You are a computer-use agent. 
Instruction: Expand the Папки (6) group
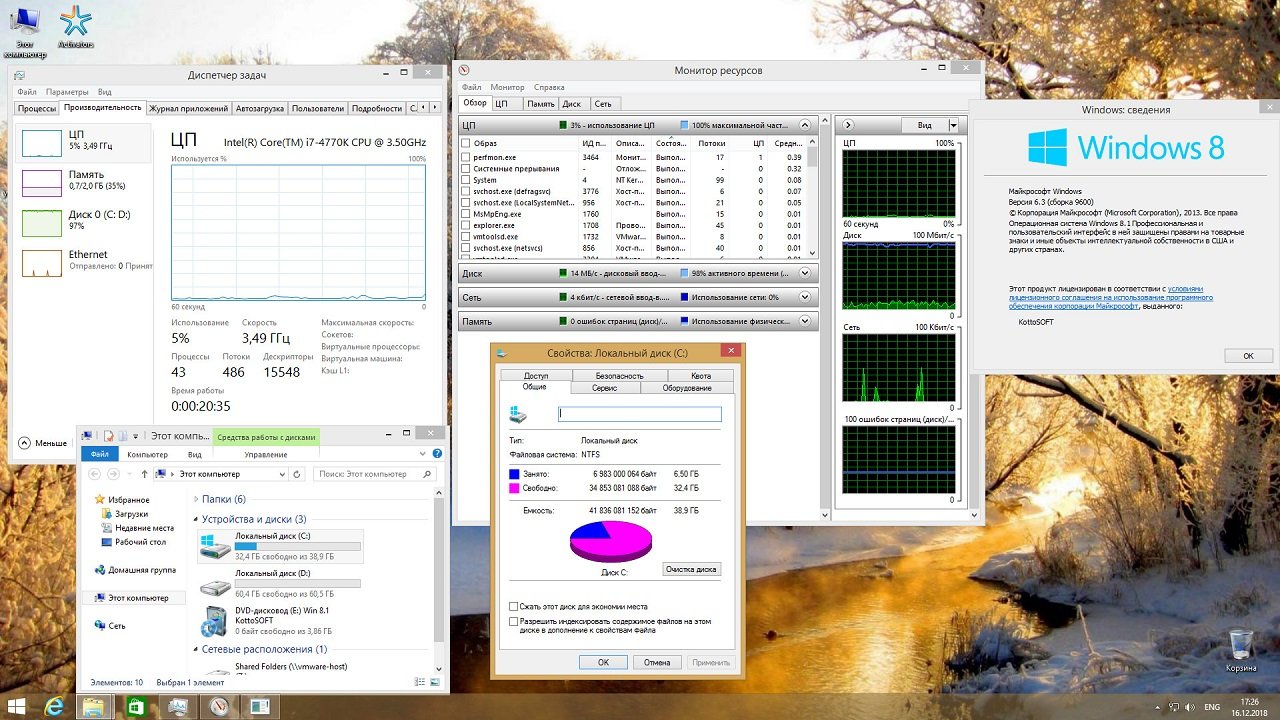pos(195,499)
